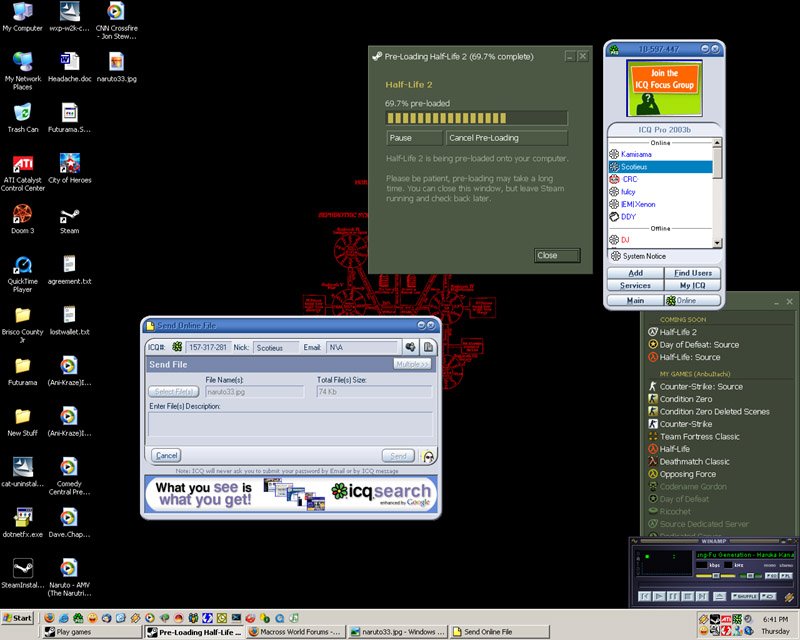The height and width of the screenshot is (640, 800).
Task: Click the Join the ICQ Focus Group banner
Action: pos(664,88)
